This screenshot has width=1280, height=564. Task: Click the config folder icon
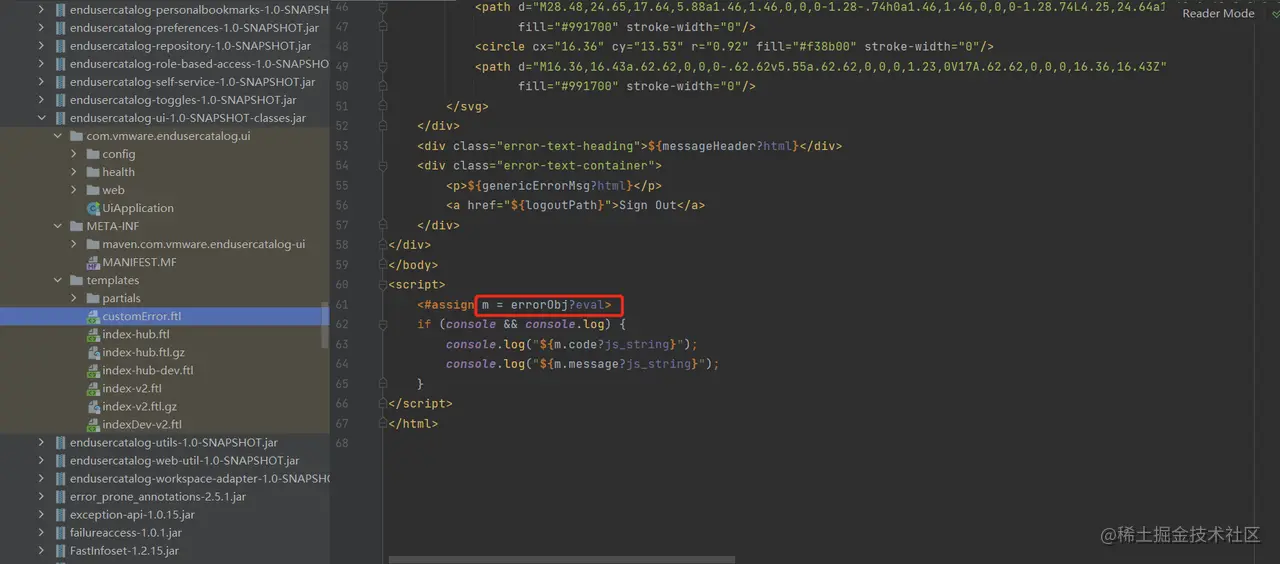pyautogui.click(x=93, y=154)
